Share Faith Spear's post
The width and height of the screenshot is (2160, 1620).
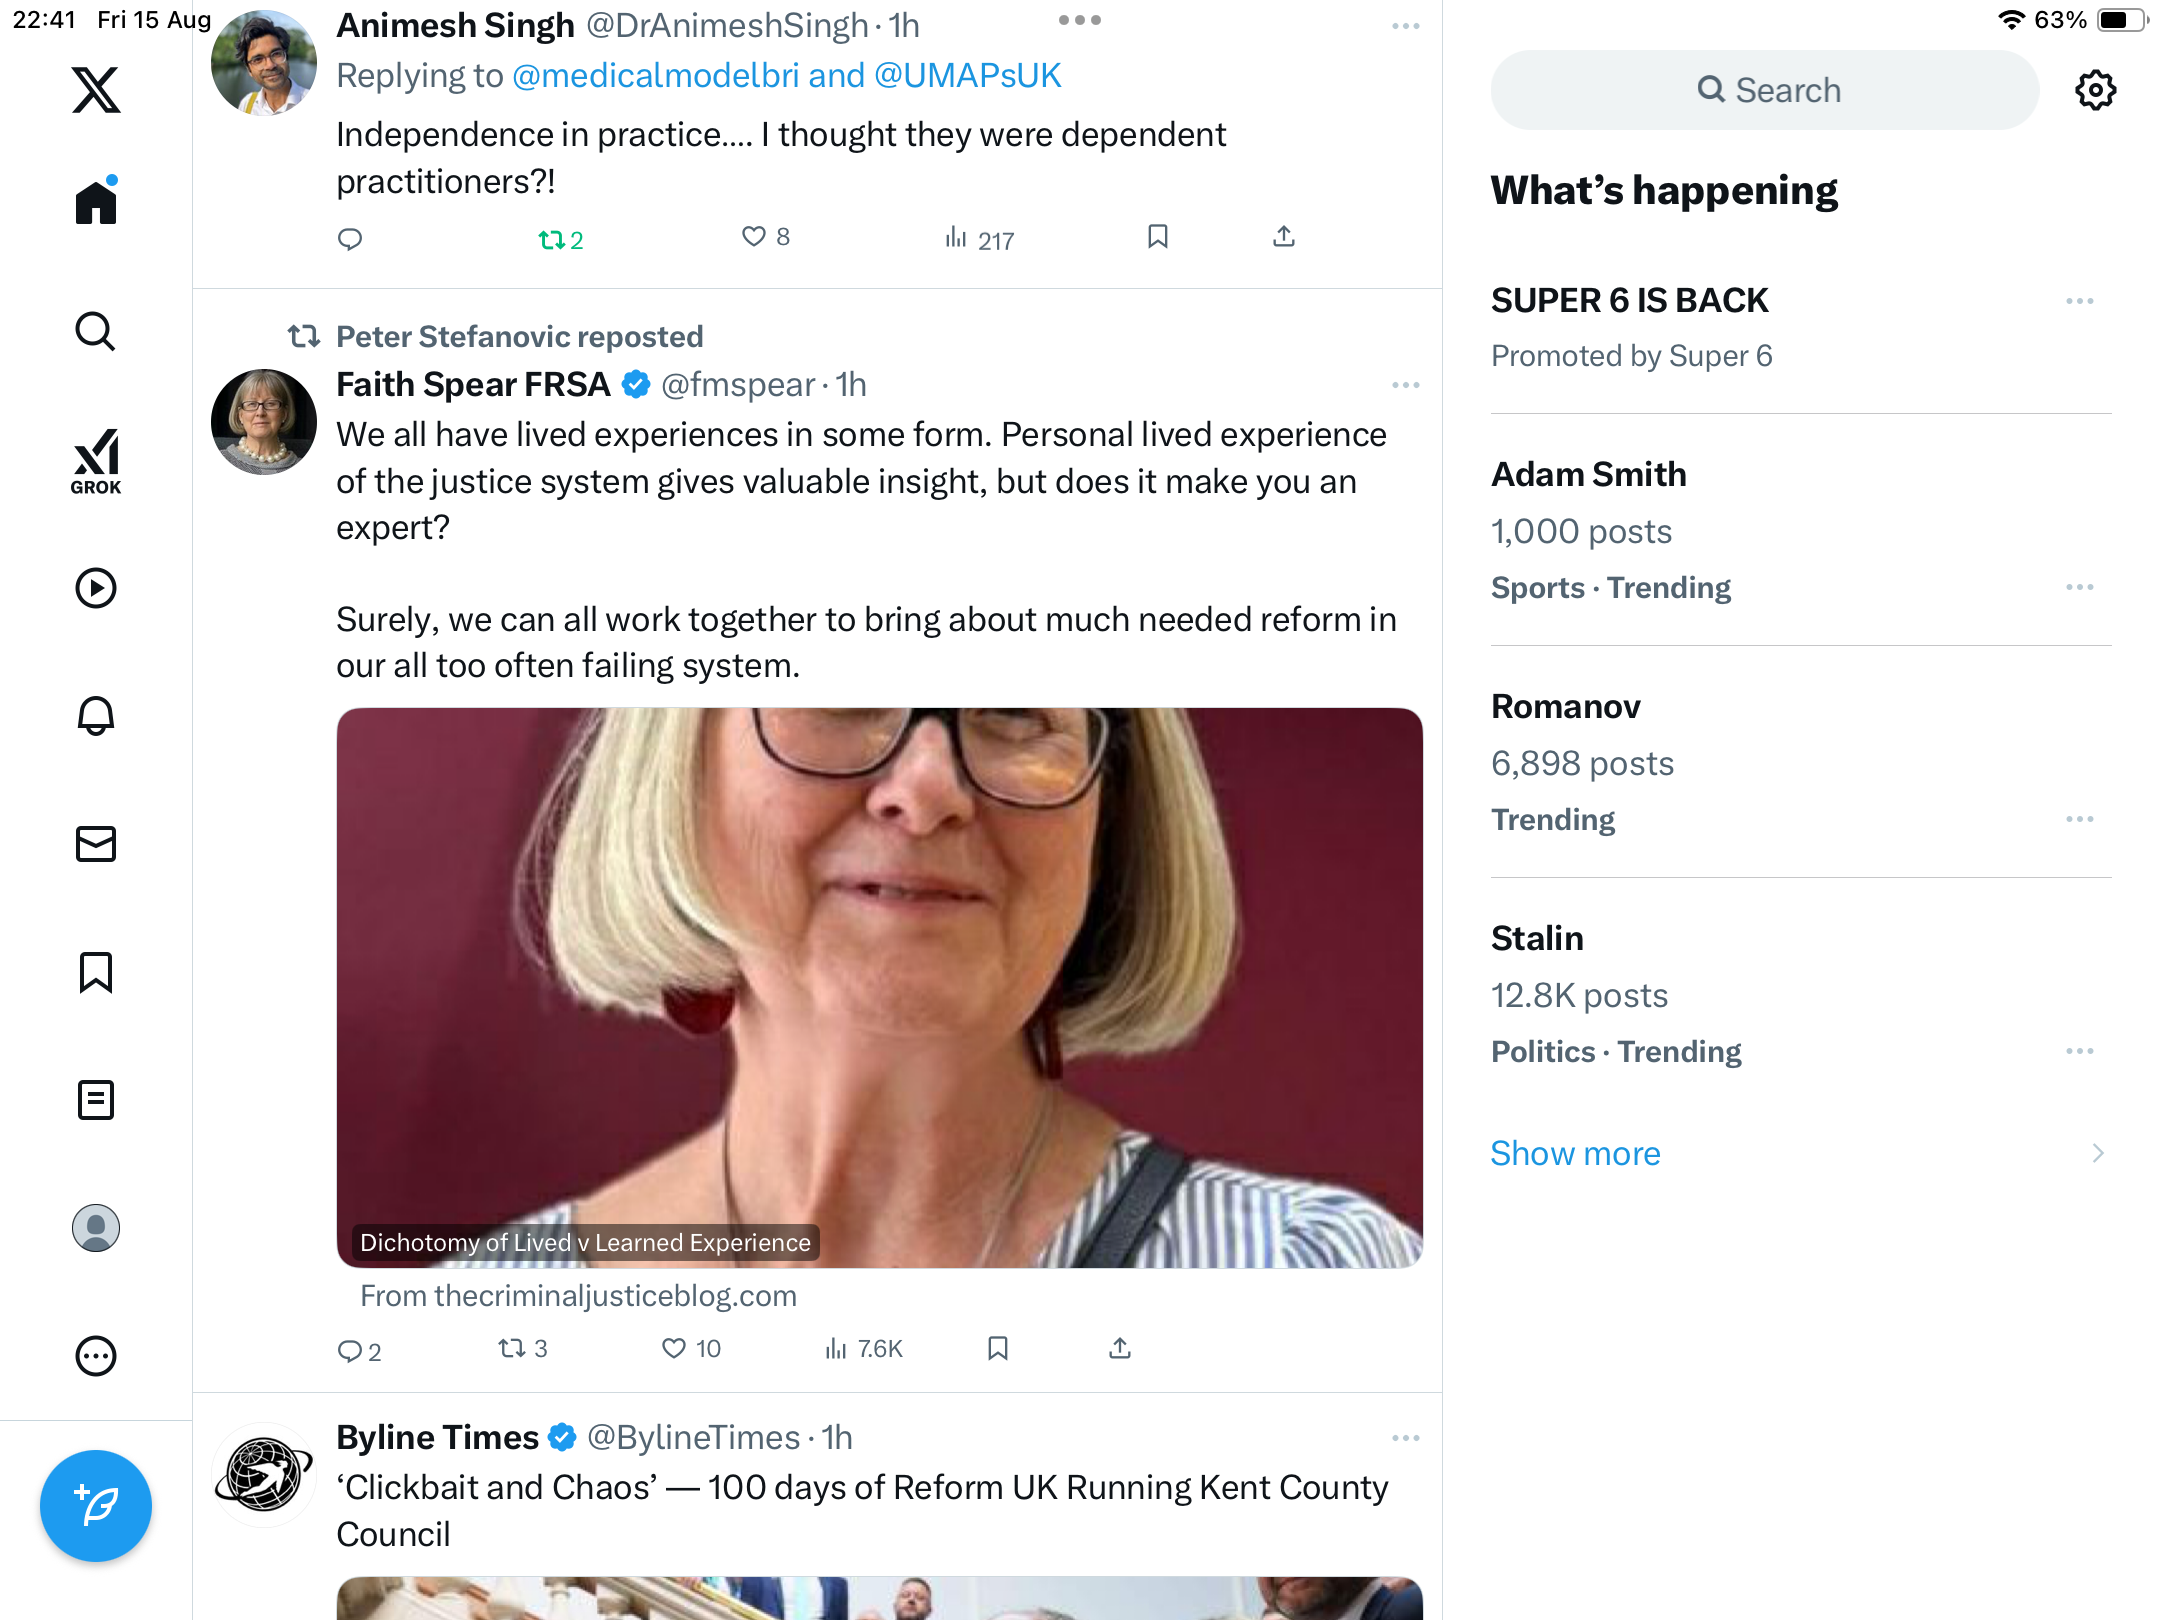click(x=1120, y=1349)
